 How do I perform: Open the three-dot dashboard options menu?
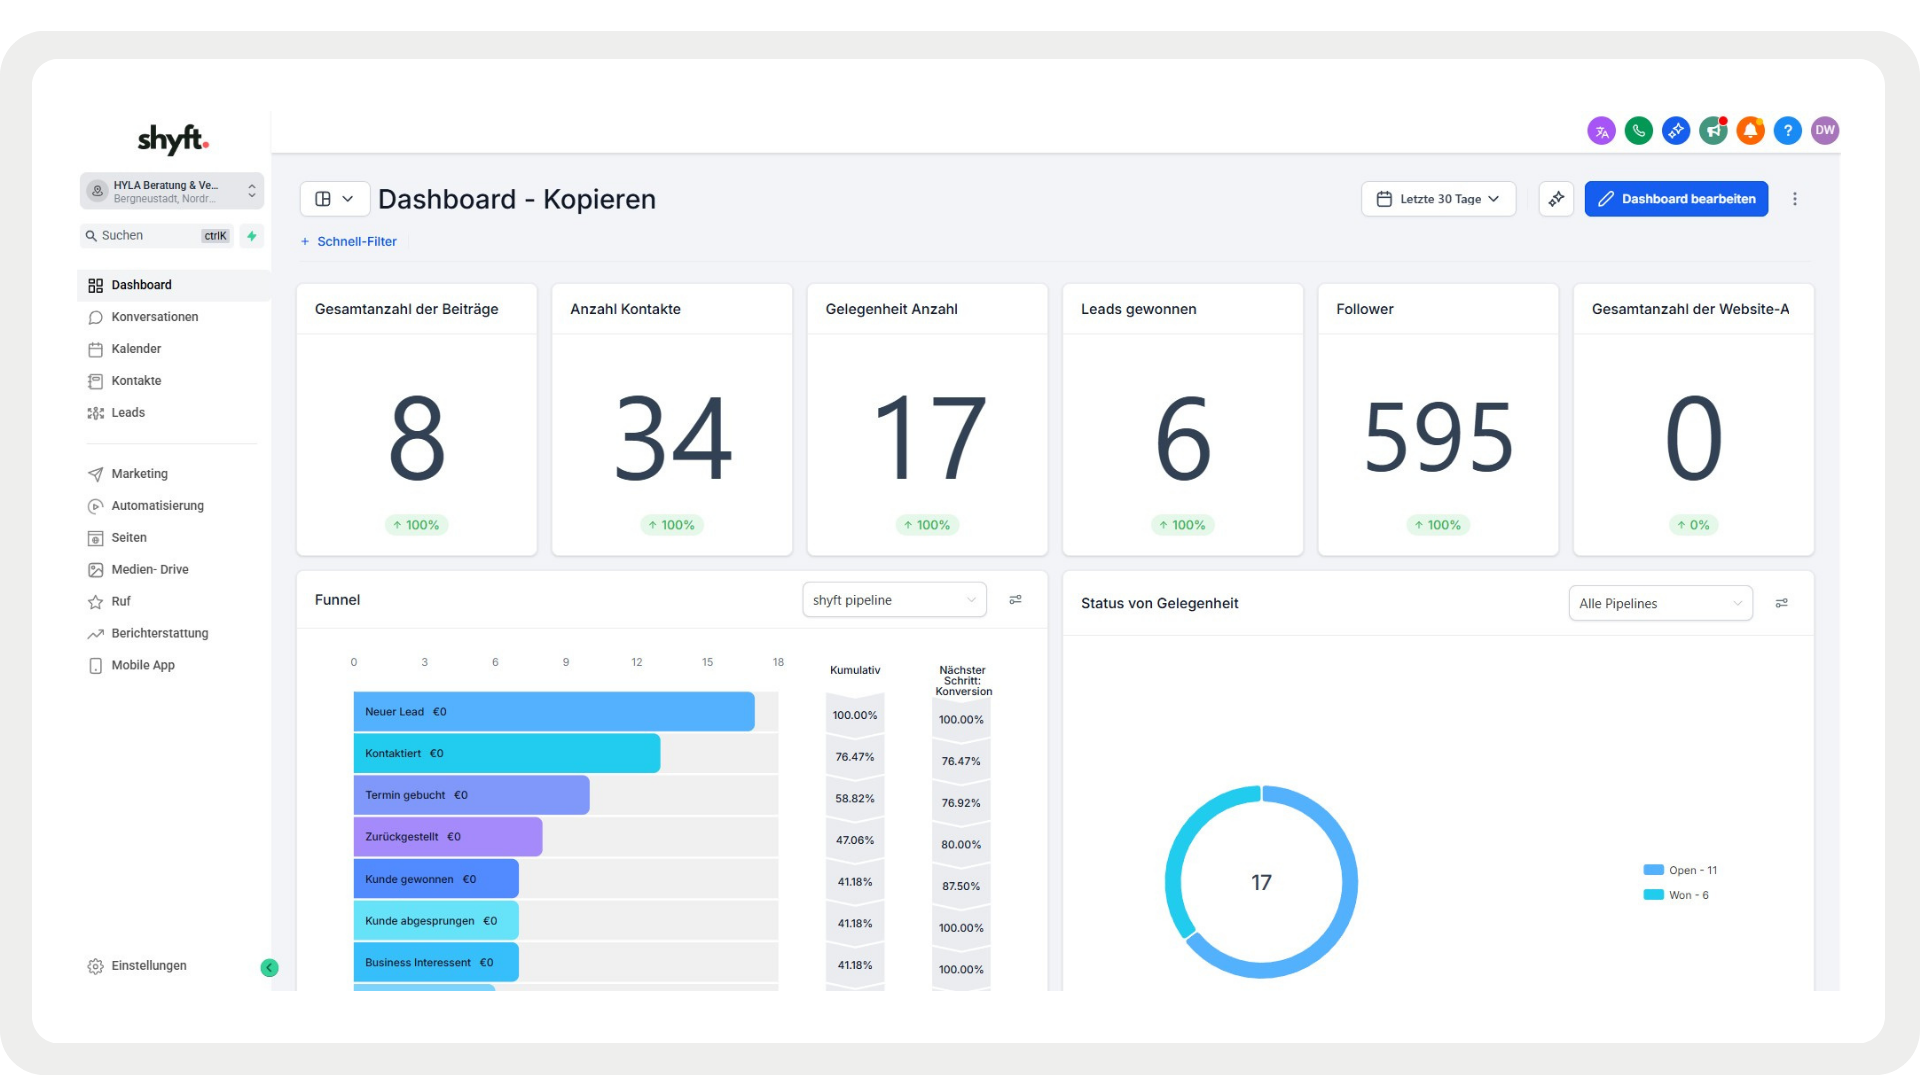coord(1795,198)
